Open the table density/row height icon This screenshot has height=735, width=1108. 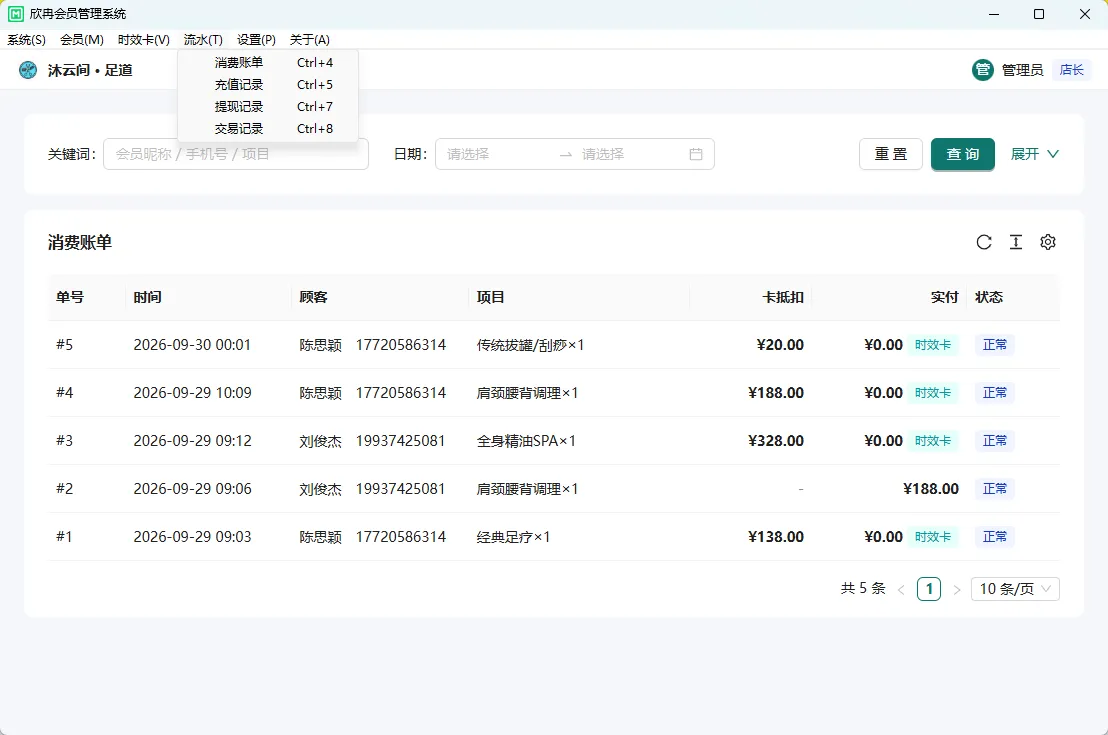pos(1015,242)
